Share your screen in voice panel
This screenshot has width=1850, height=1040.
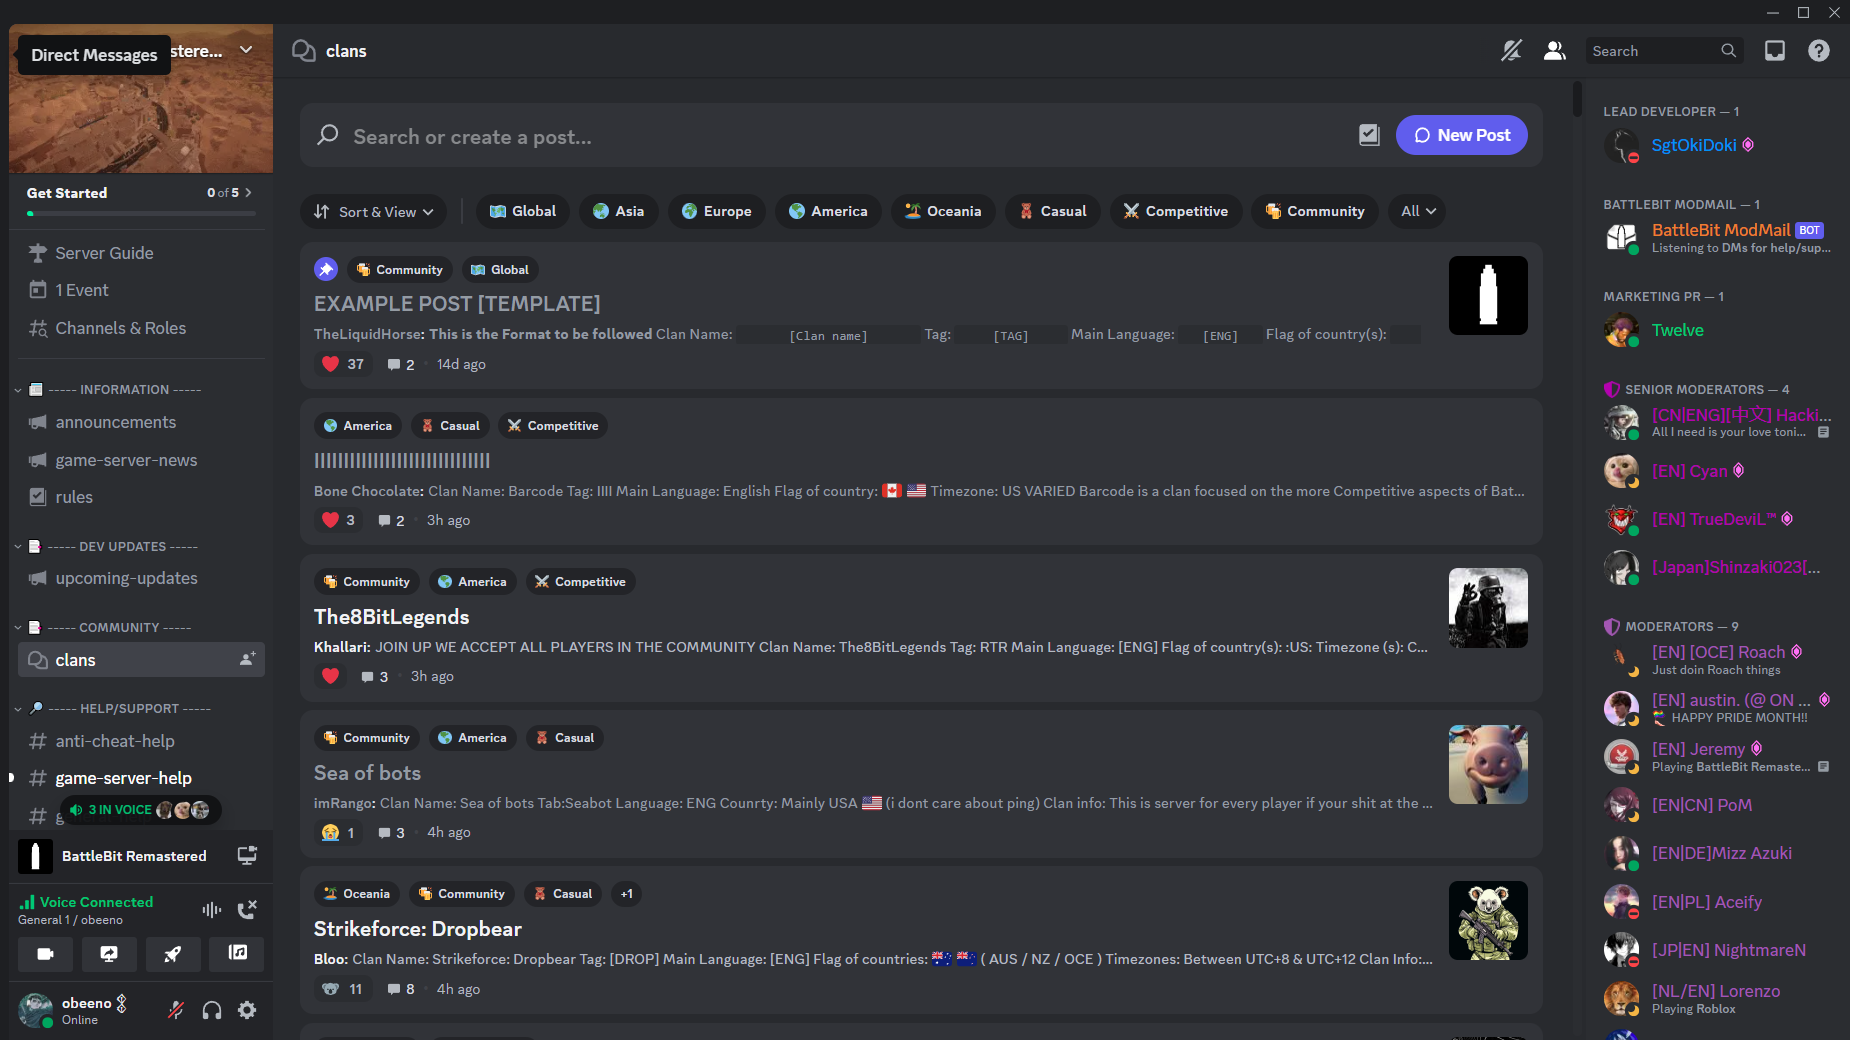tap(109, 954)
